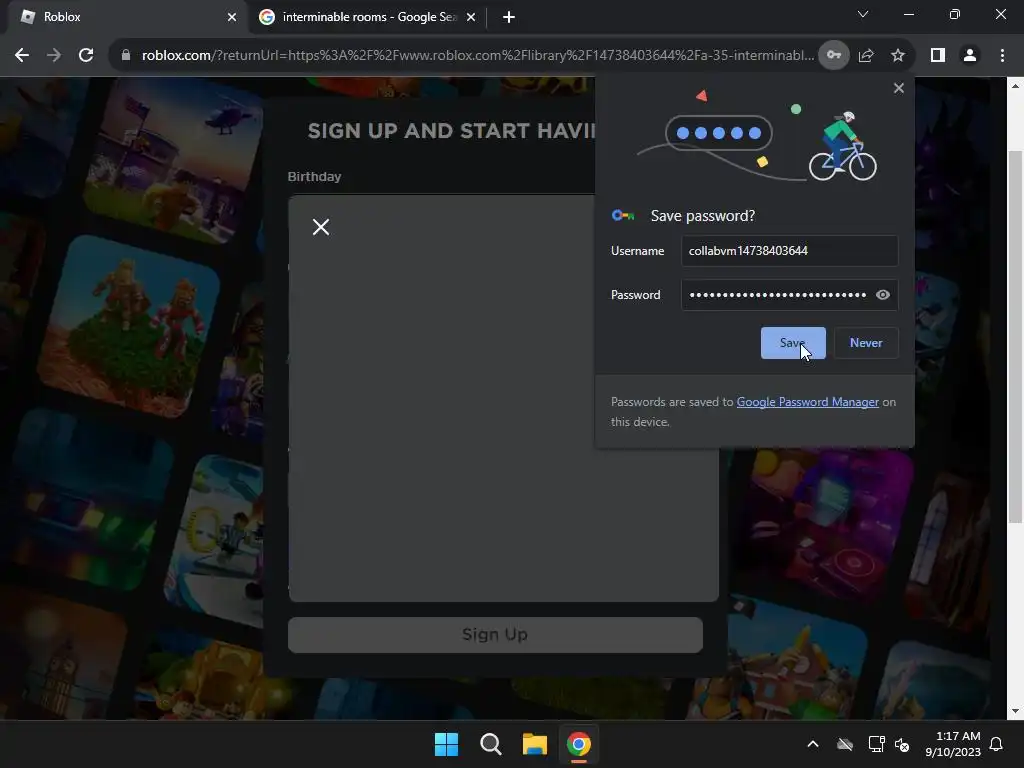Show the saved password with eye icon
Screen dimensions: 1024x768
tap(882, 295)
